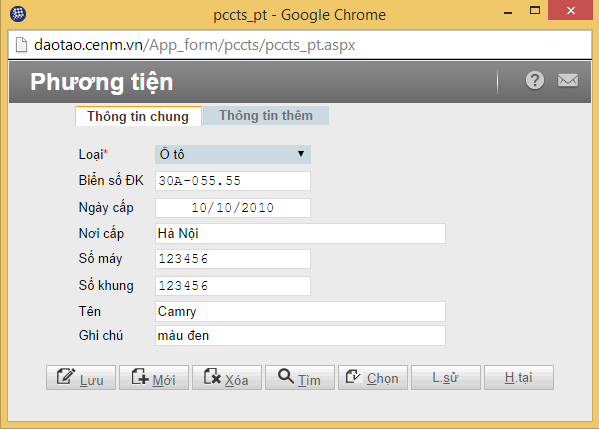Search using the Tìm magnifier button

[x=300, y=377]
